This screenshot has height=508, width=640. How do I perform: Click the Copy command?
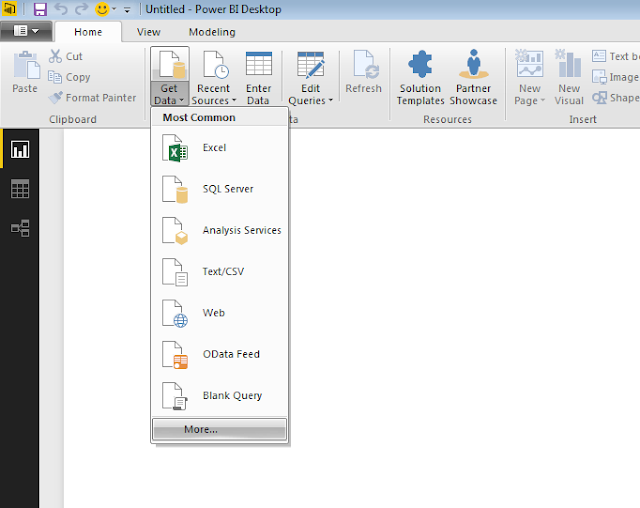(x=69, y=77)
